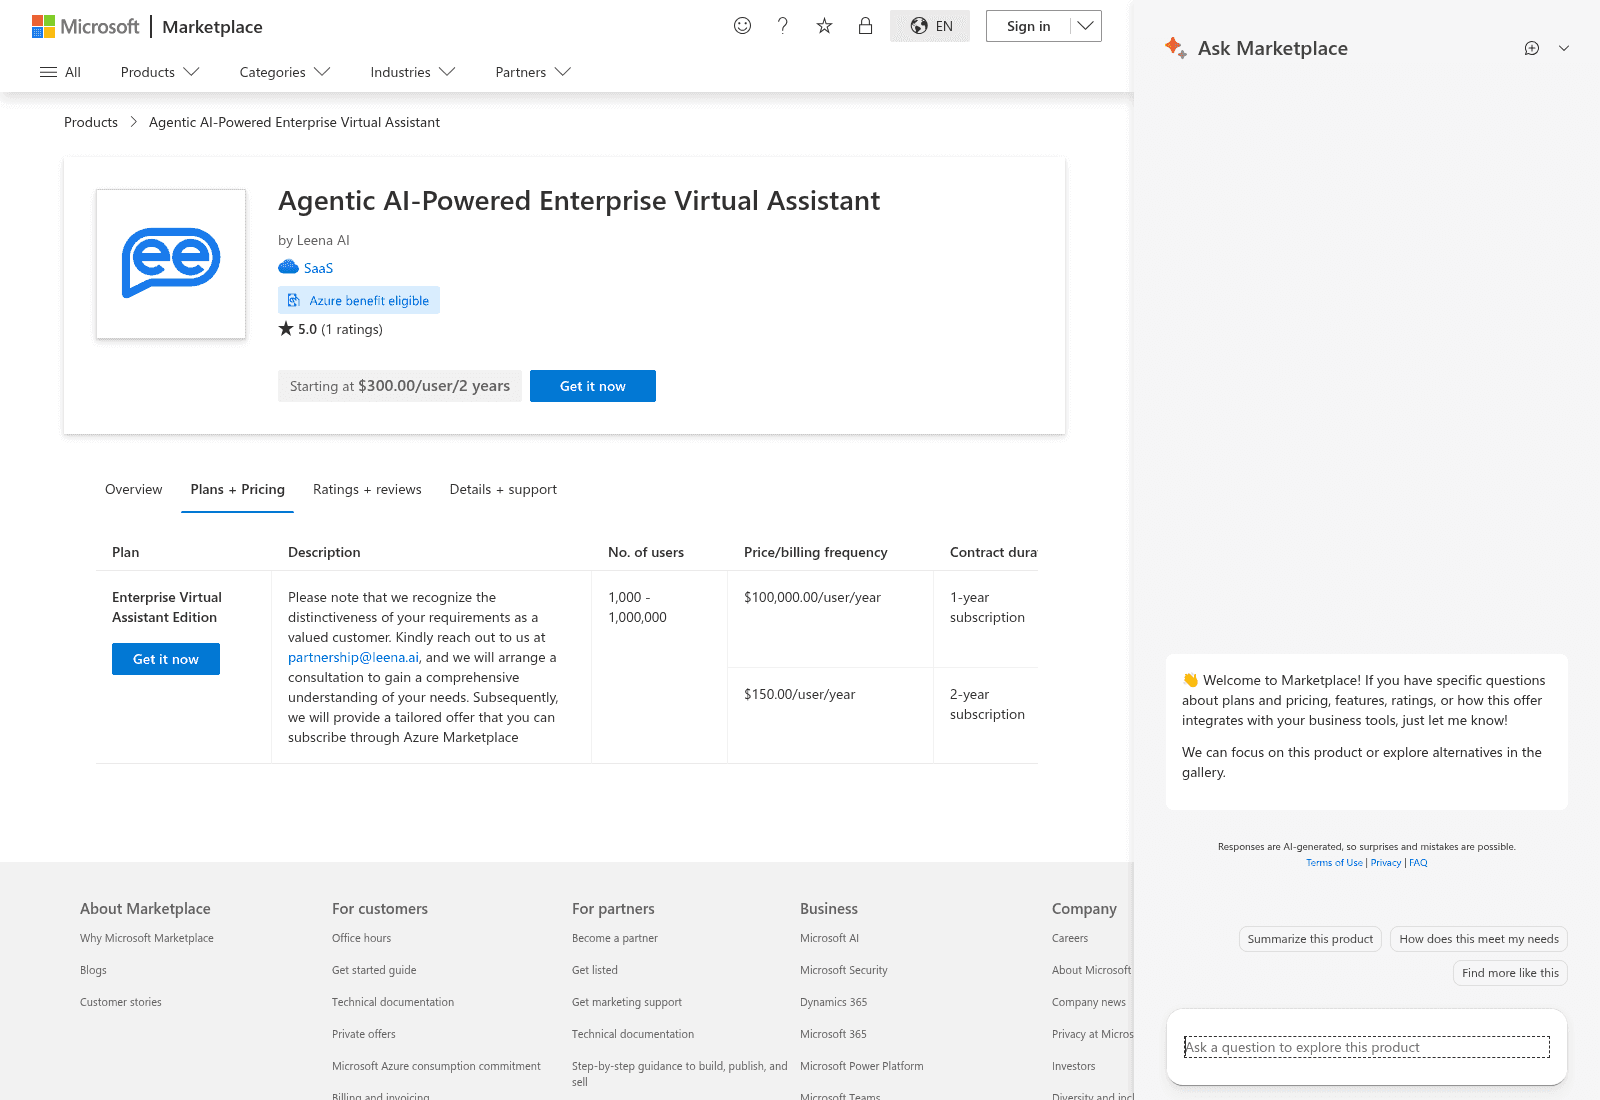Image resolution: width=1600 pixels, height=1100 pixels.
Task: Open Office hours footer link
Action: [361, 938]
